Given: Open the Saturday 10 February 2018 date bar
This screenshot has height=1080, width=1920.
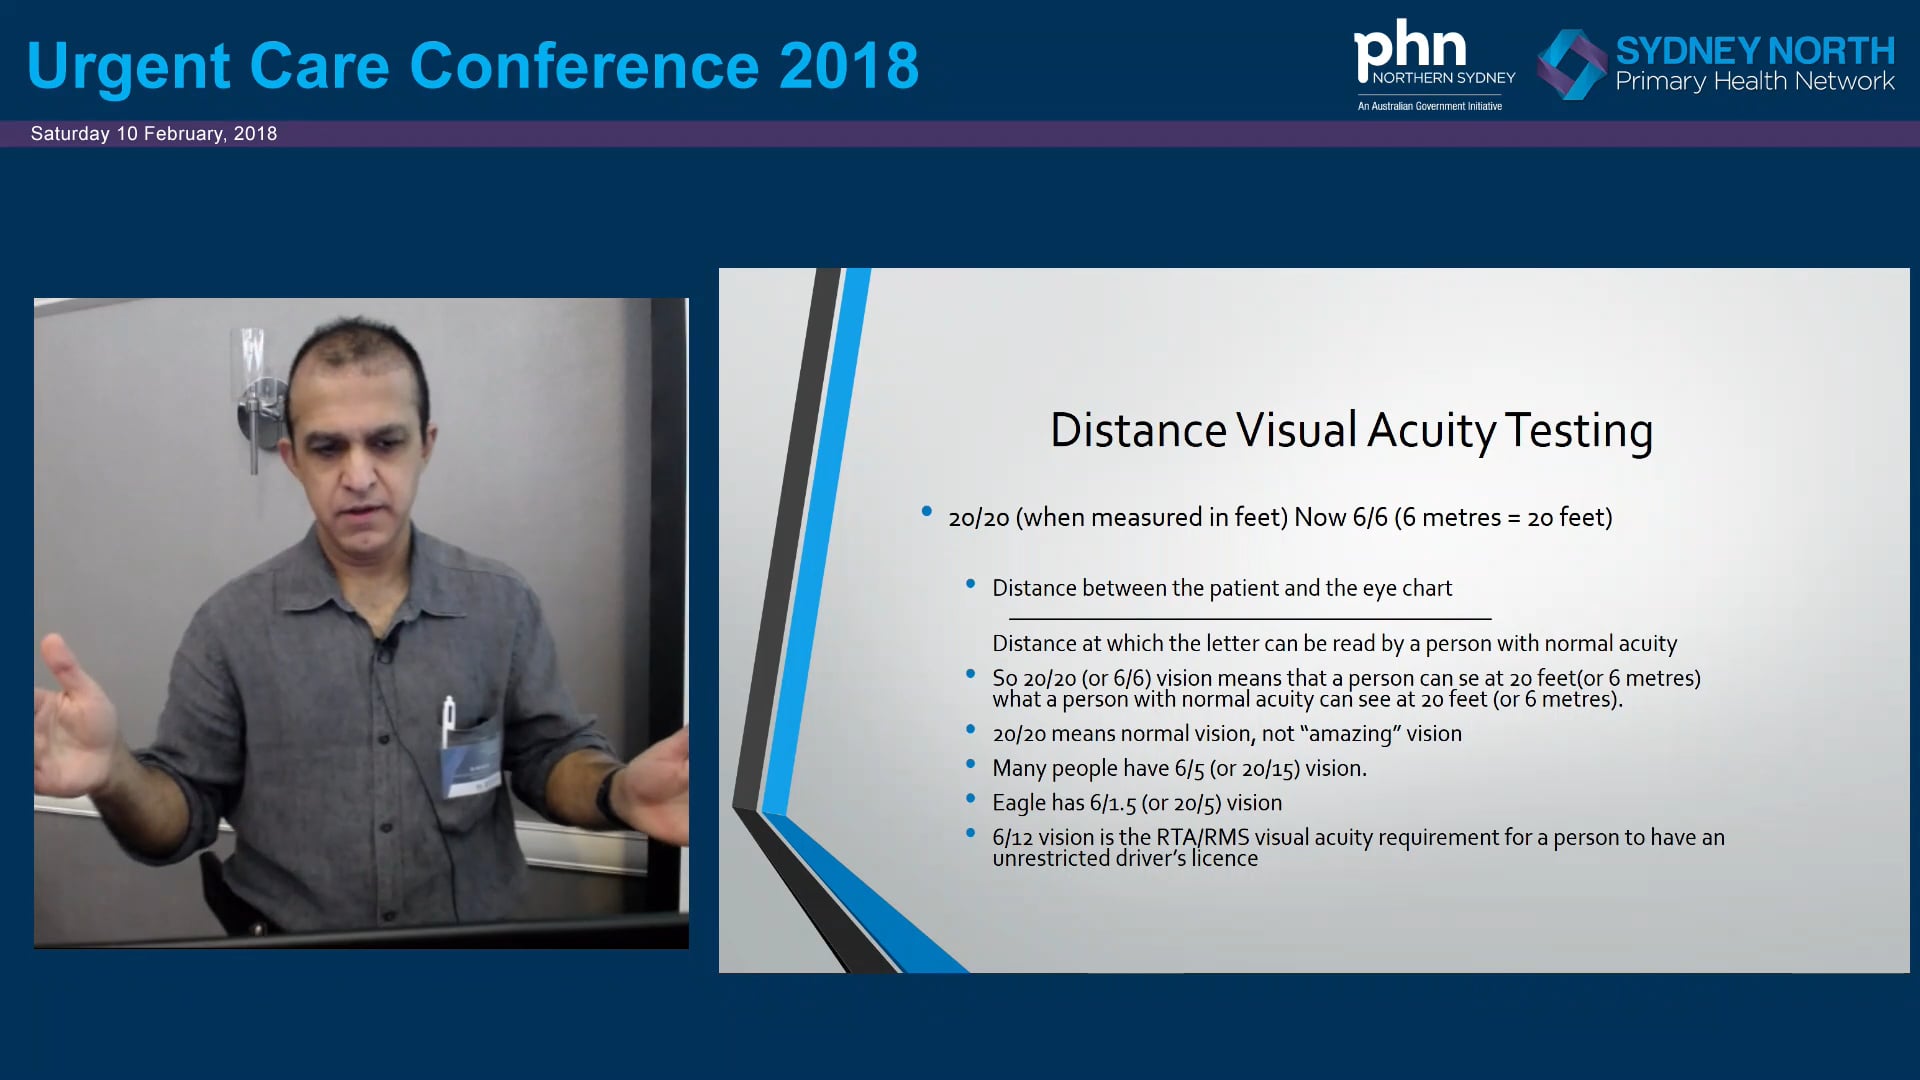Looking at the screenshot, I should (154, 133).
